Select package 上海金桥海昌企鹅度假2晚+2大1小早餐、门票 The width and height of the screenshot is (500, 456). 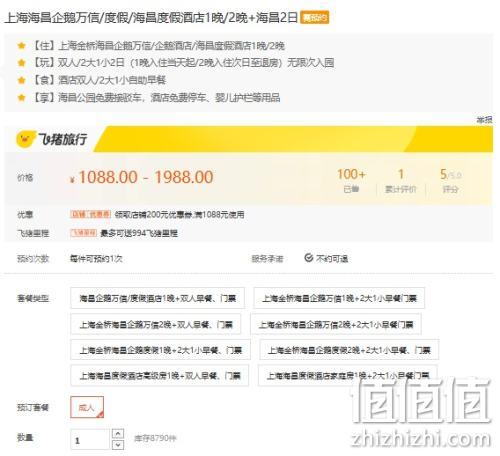[x=349, y=350]
